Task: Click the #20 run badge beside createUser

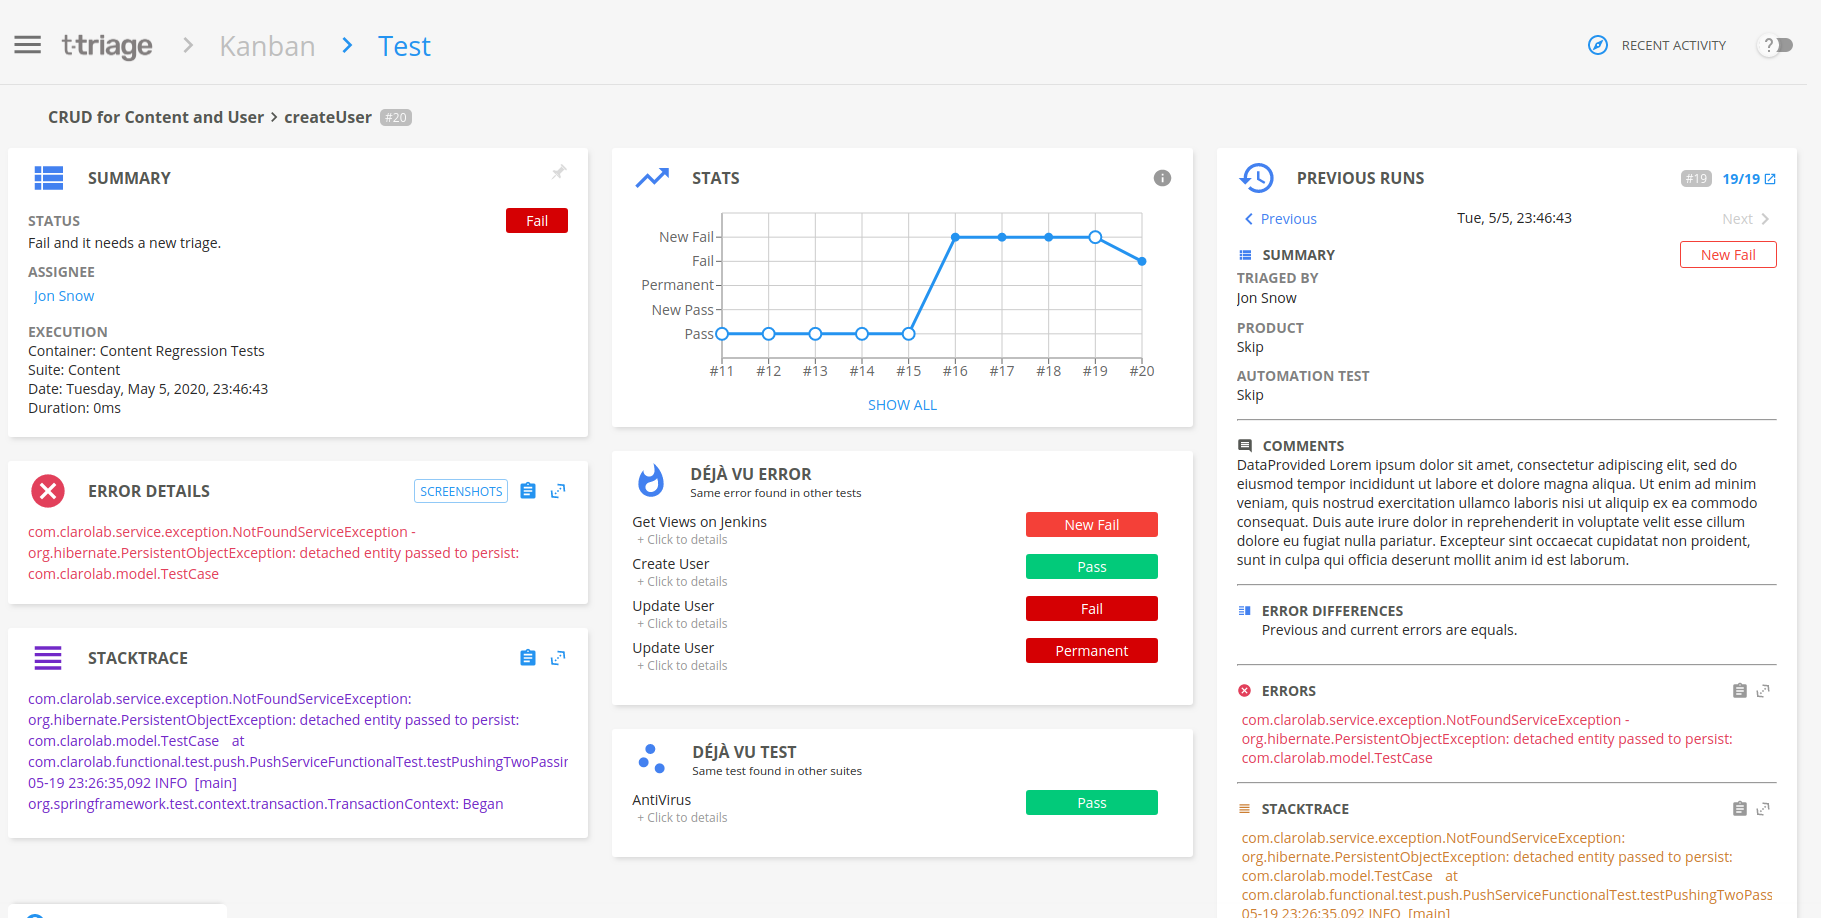Action: pyautogui.click(x=396, y=118)
